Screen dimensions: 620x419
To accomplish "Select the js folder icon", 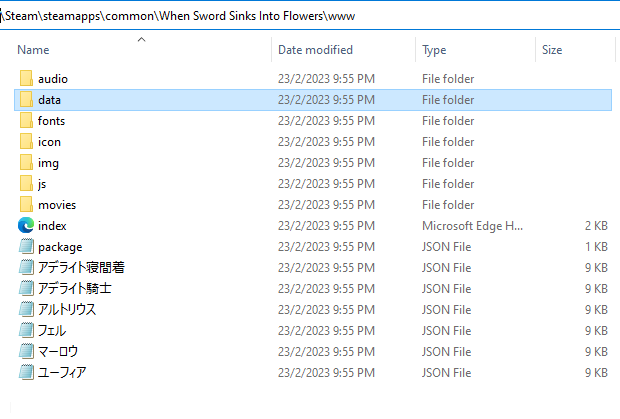I will pyautogui.click(x=26, y=183).
